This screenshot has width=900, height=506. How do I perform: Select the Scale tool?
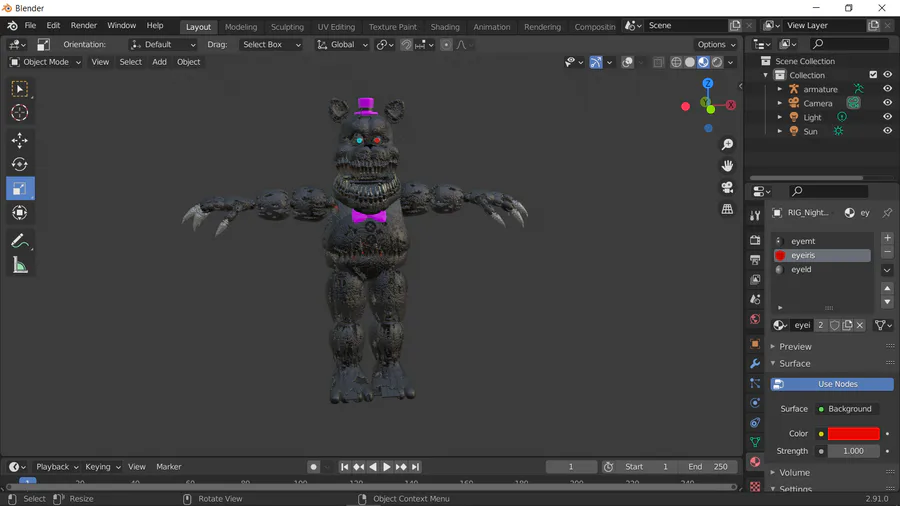tap(20, 188)
